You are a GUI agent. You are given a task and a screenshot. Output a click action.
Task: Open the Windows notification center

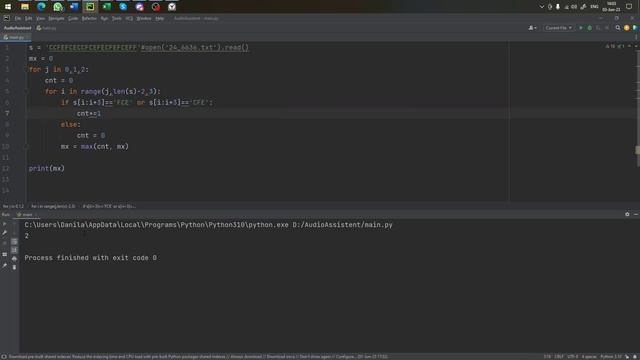629,7
